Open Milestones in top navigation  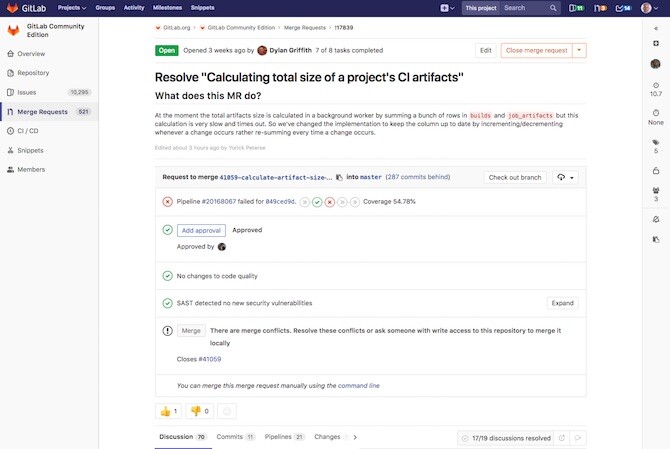coord(167,8)
